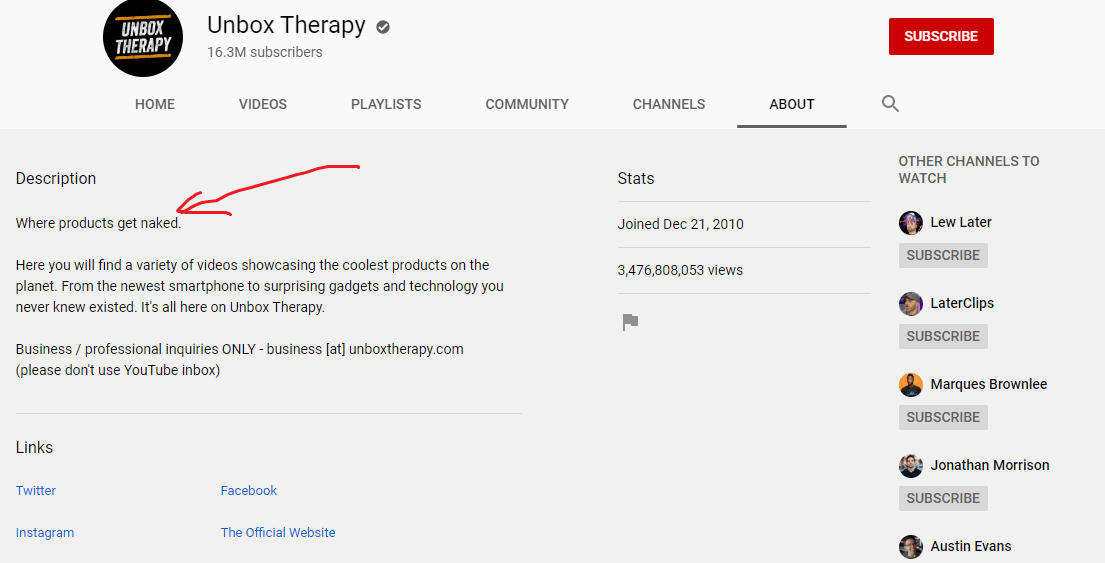Subscribe to Unbox Therapy with red button
The width and height of the screenshot is (1105, 563).
point(941,37)
